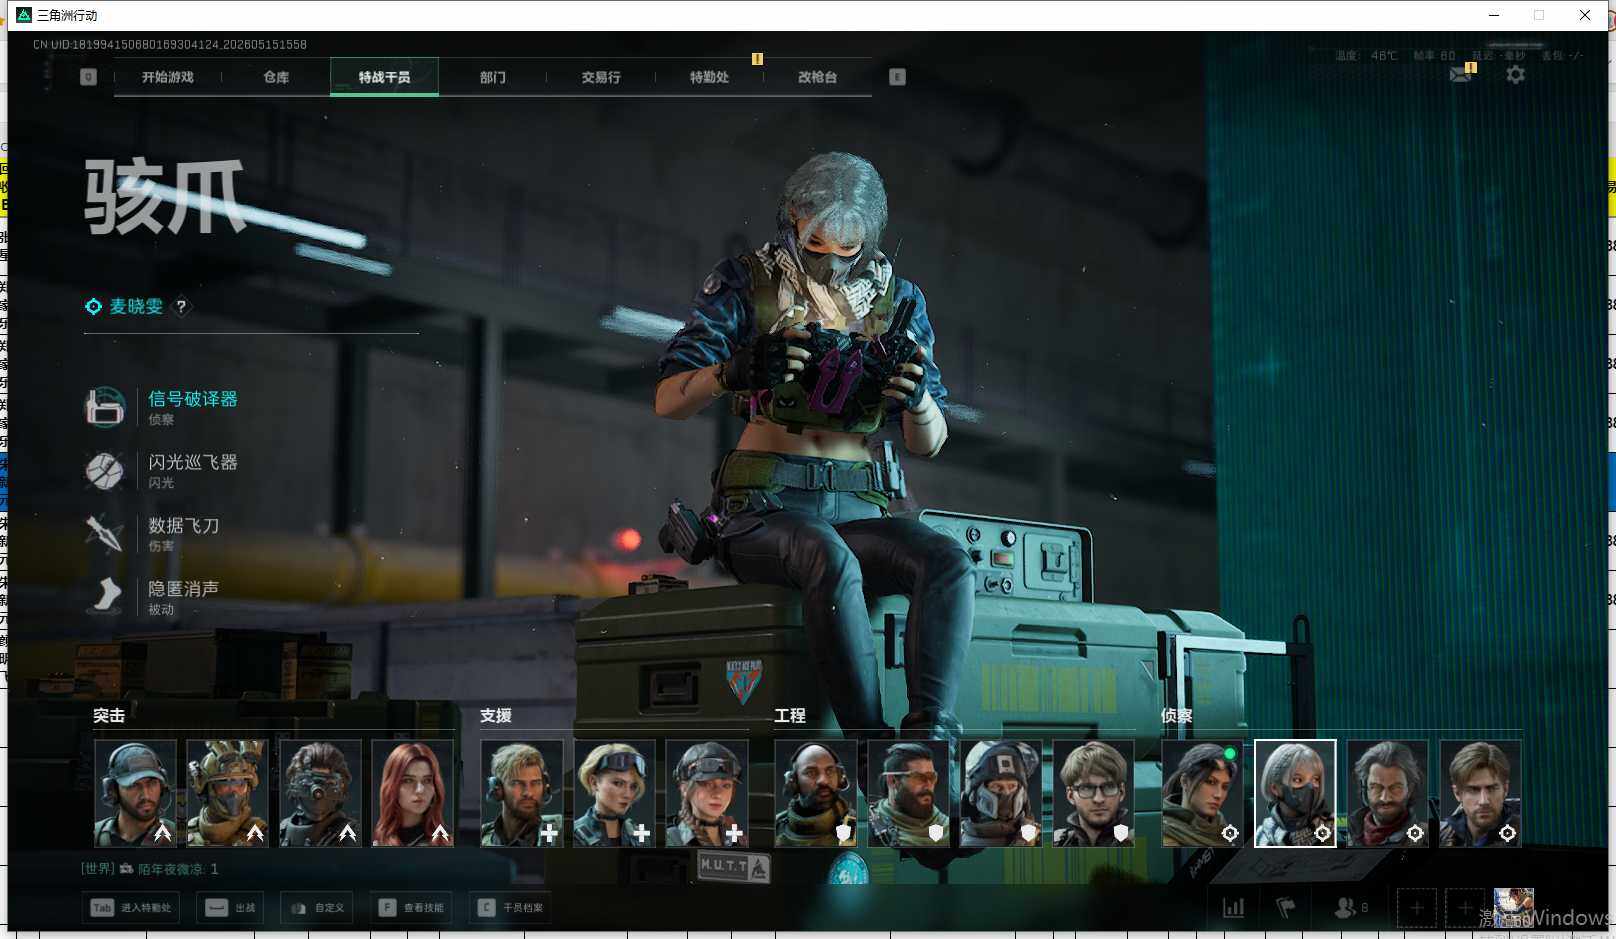1616x939 pixels.
Task: Click the first empty squad slot plus
Action: (1417, 908)
